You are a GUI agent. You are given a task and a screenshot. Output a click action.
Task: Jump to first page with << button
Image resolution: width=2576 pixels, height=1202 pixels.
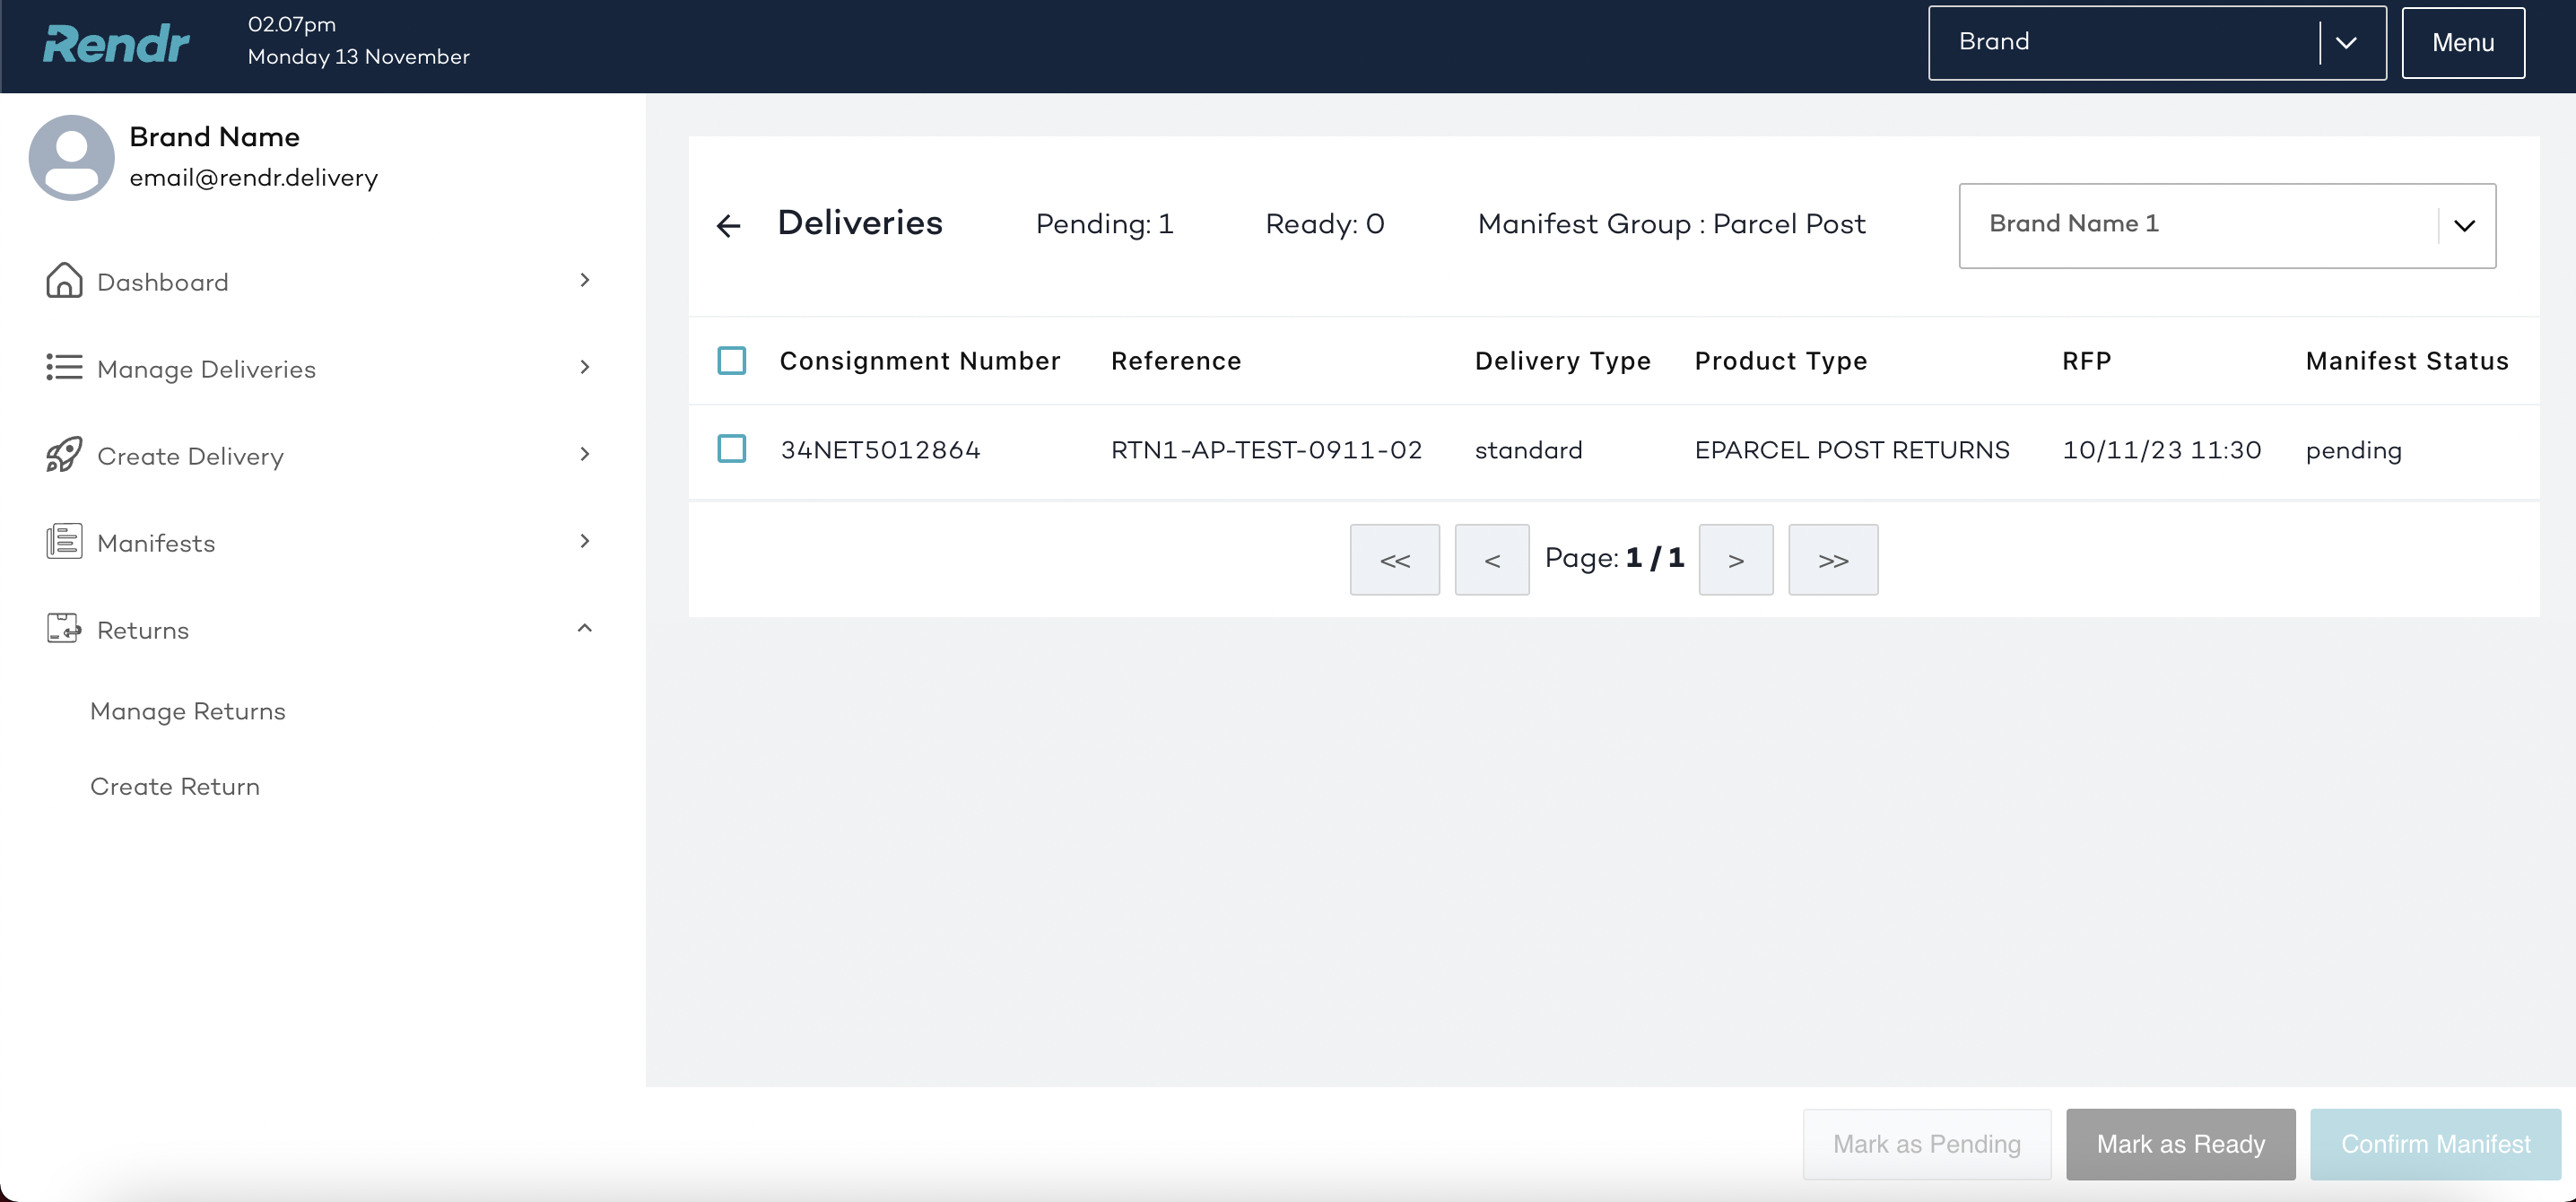[x=1395, y=560]
